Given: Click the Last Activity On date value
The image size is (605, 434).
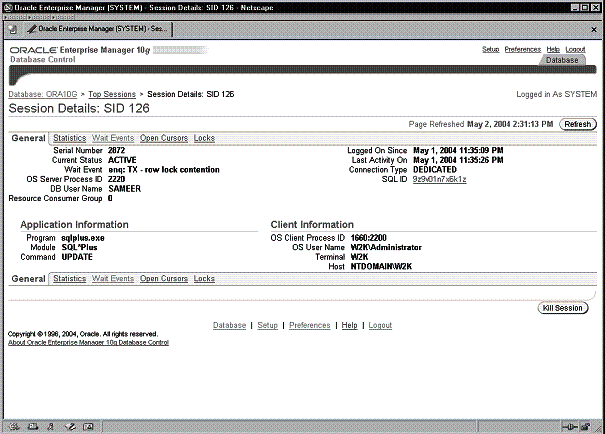Looking at the screenshot, I should [x=458, y=160].
